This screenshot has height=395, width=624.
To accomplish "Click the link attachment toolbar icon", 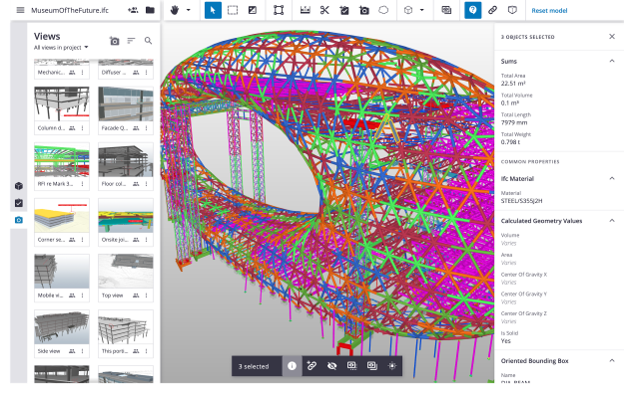I will (492, 10).
